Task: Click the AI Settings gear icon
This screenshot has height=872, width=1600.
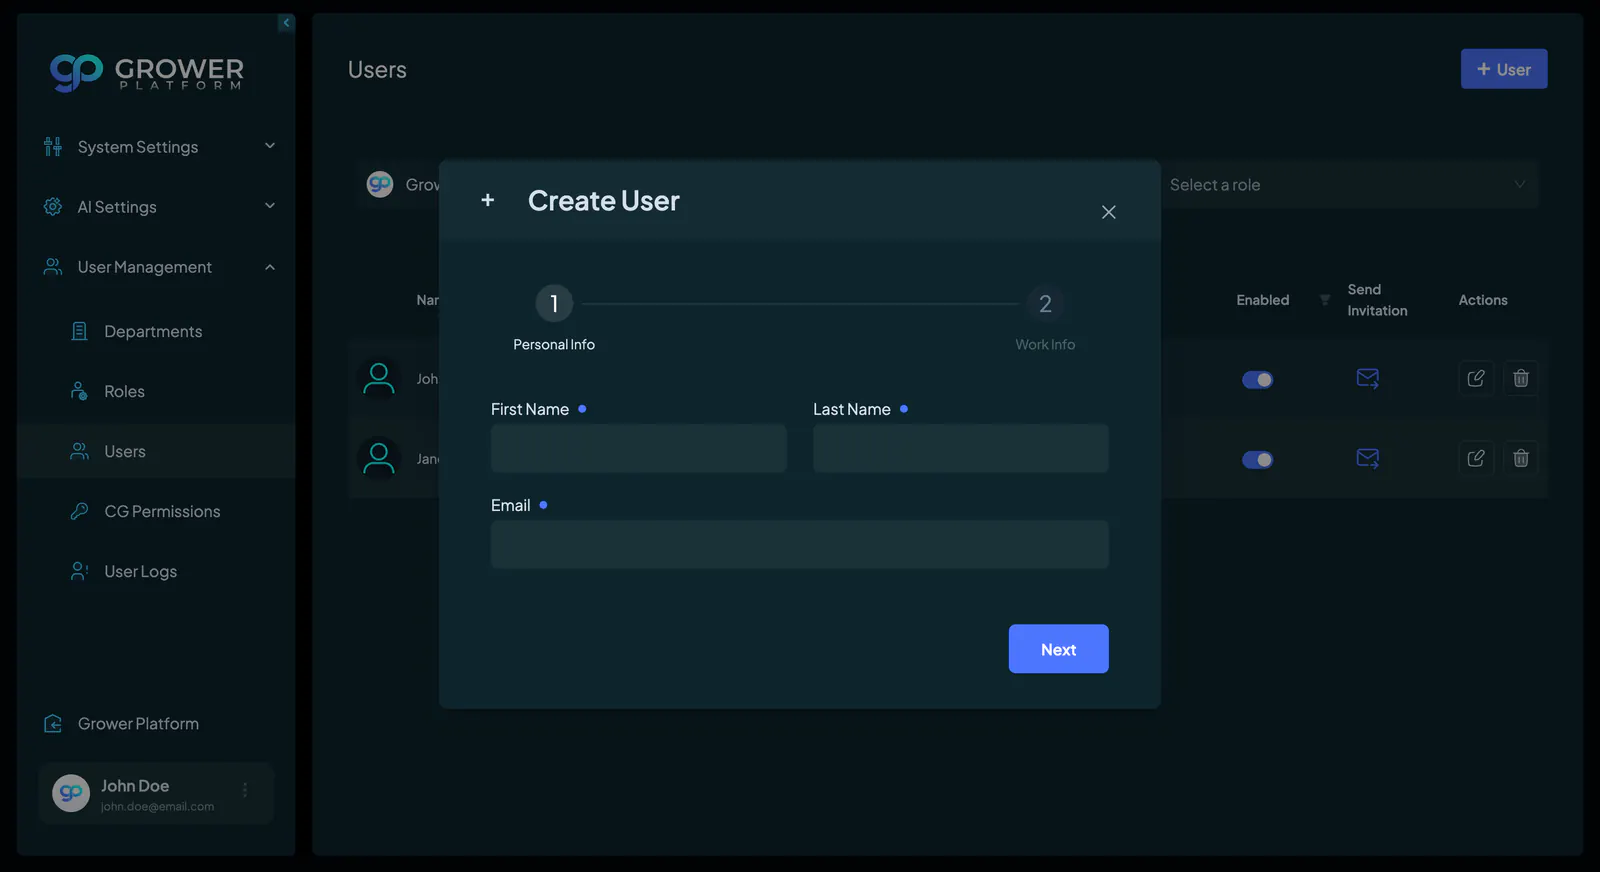Action: coord(53,207)
